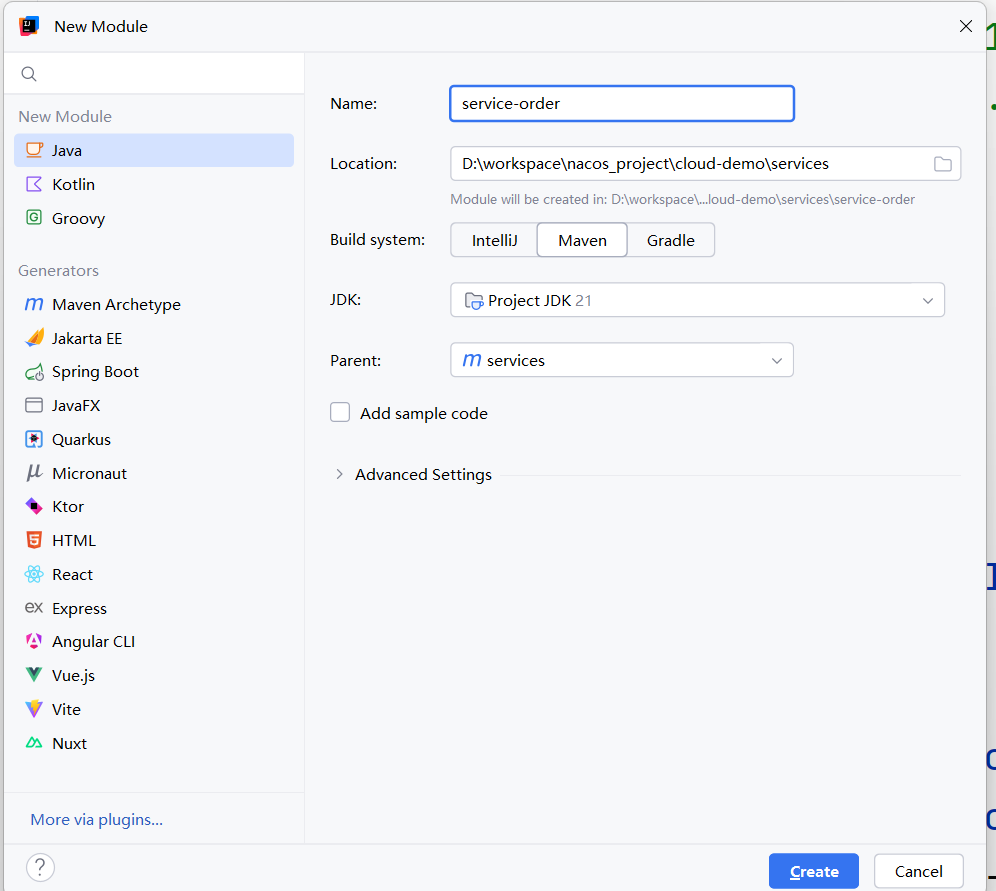996x891 pixels.
Task: Choose the JavaFX generator icon
Action: click(x=34, y=405)
